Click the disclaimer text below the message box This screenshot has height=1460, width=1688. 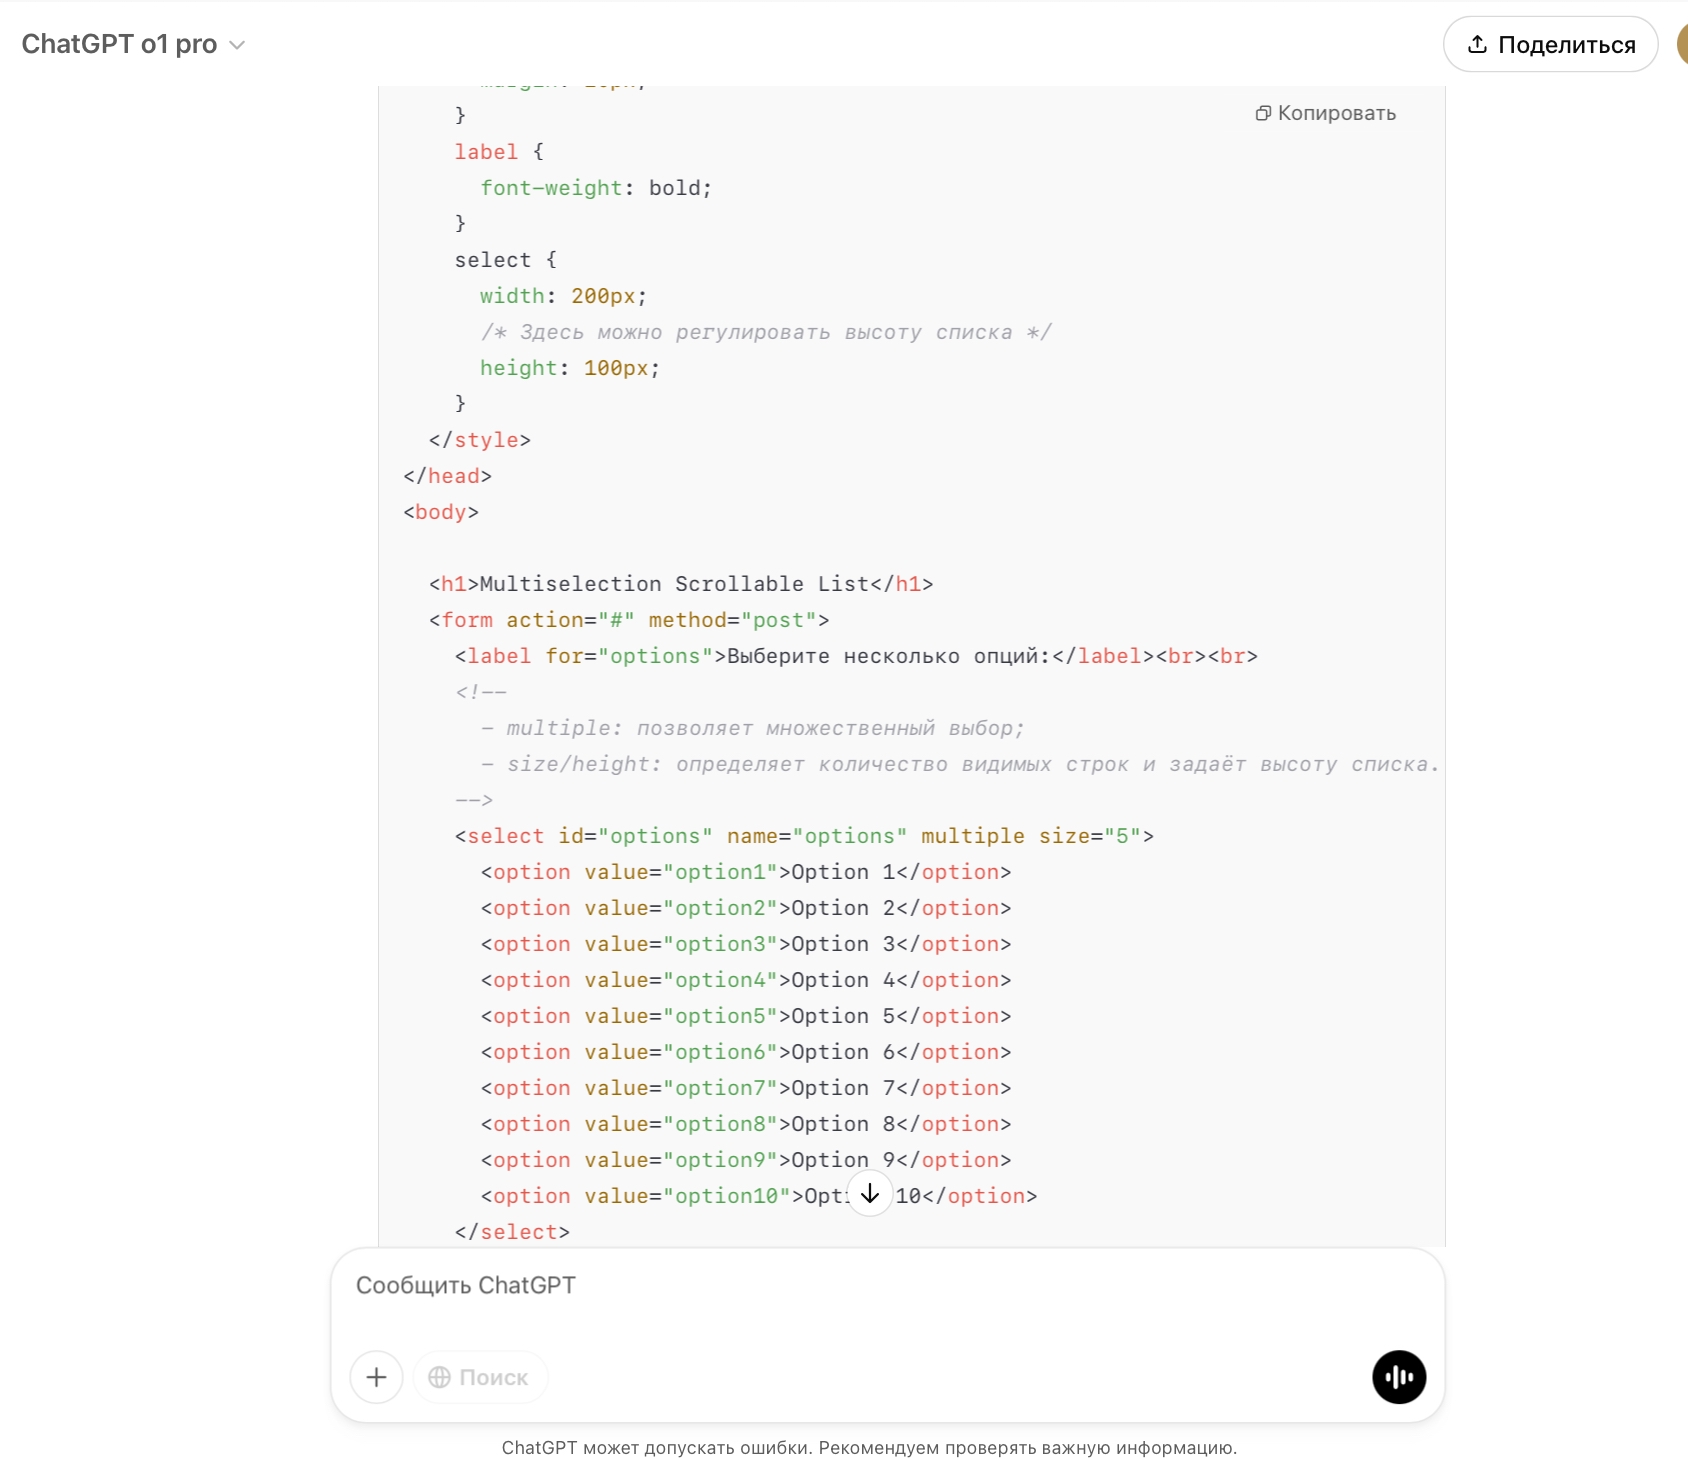pos(869,1447)
